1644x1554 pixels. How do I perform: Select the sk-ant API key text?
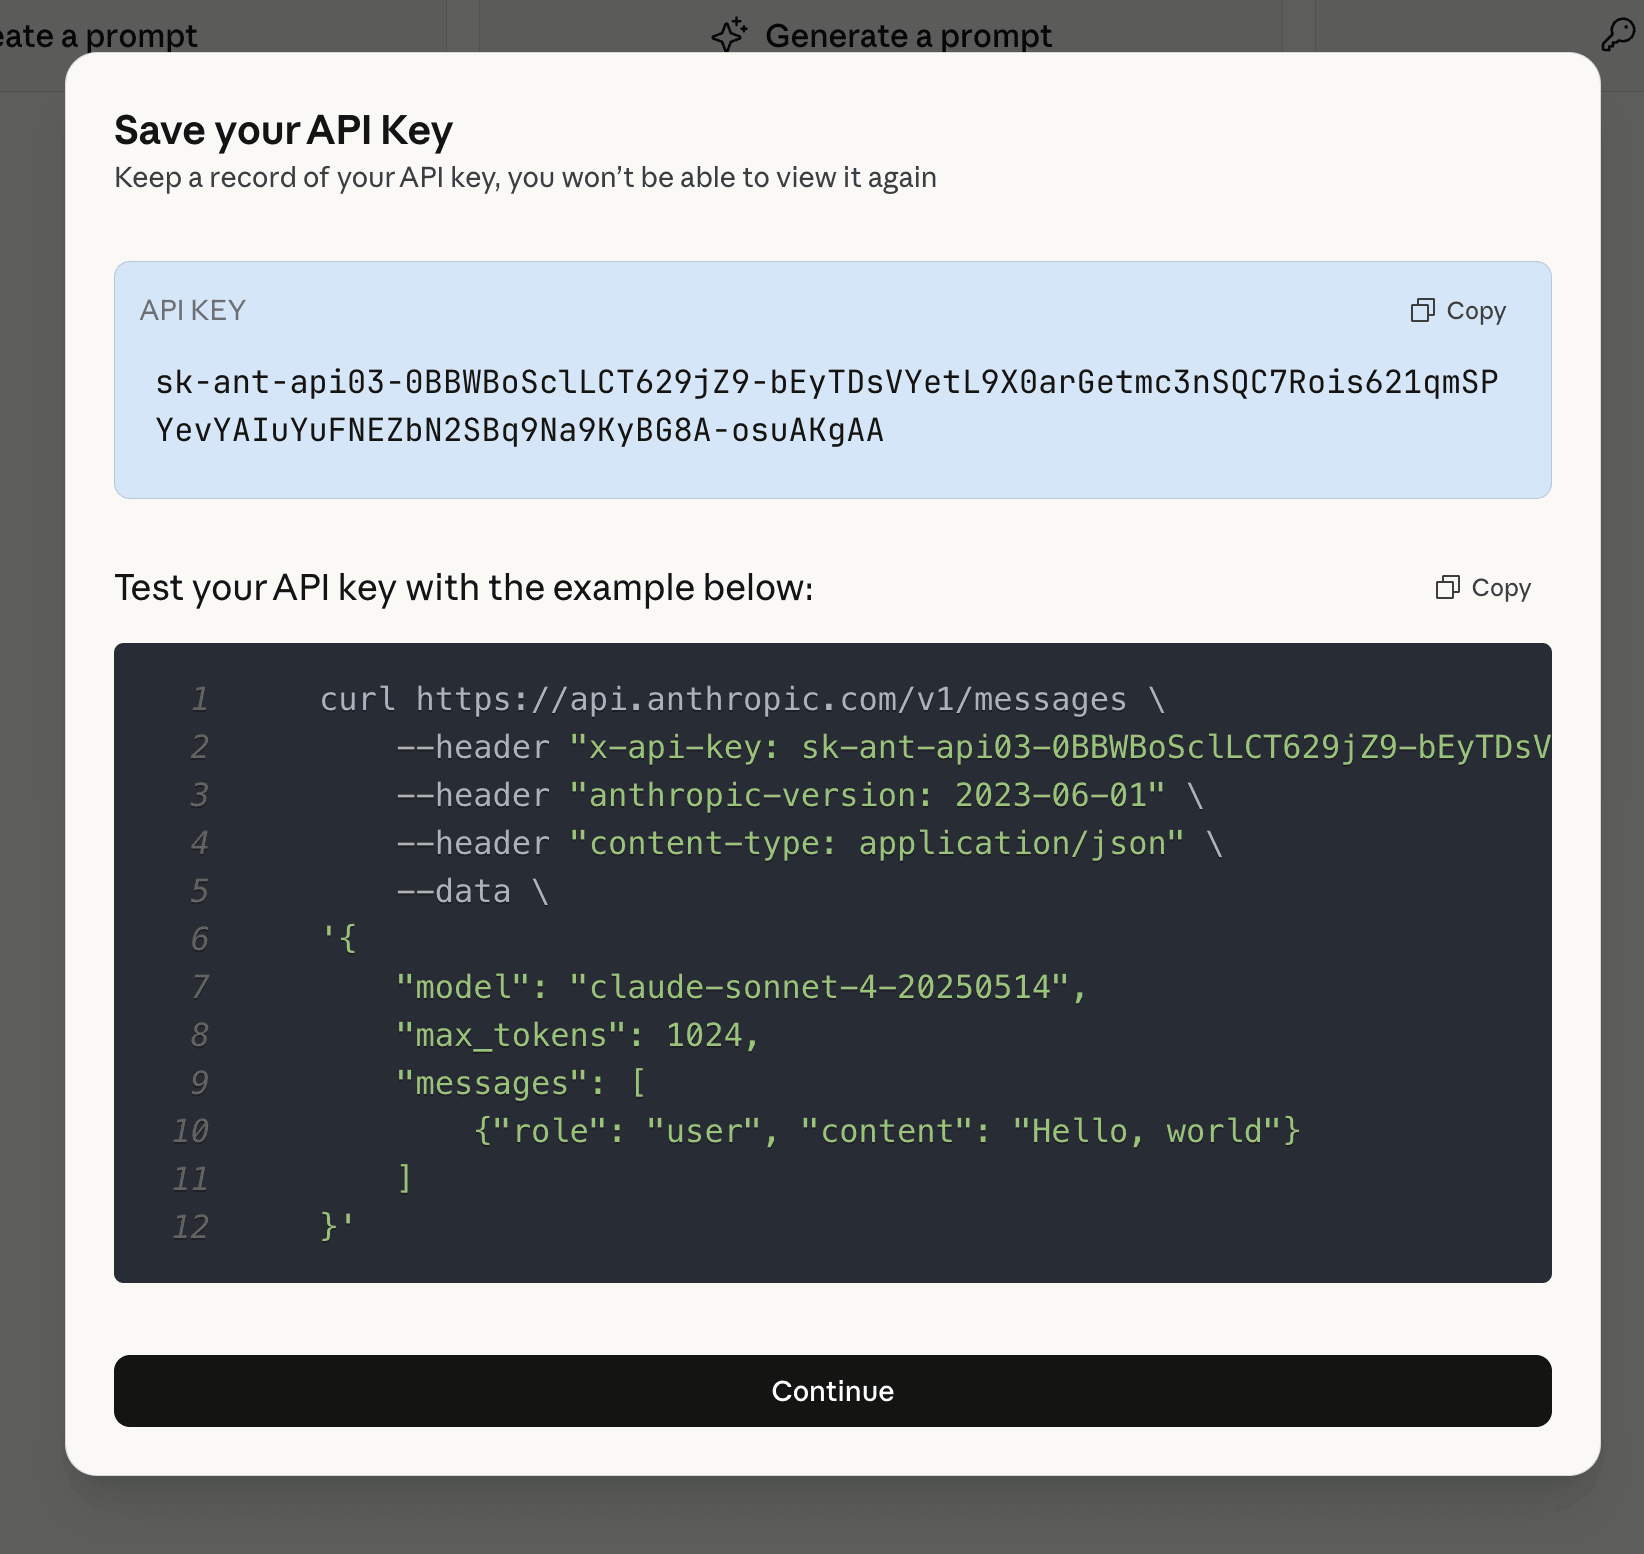tap(827, 406)
